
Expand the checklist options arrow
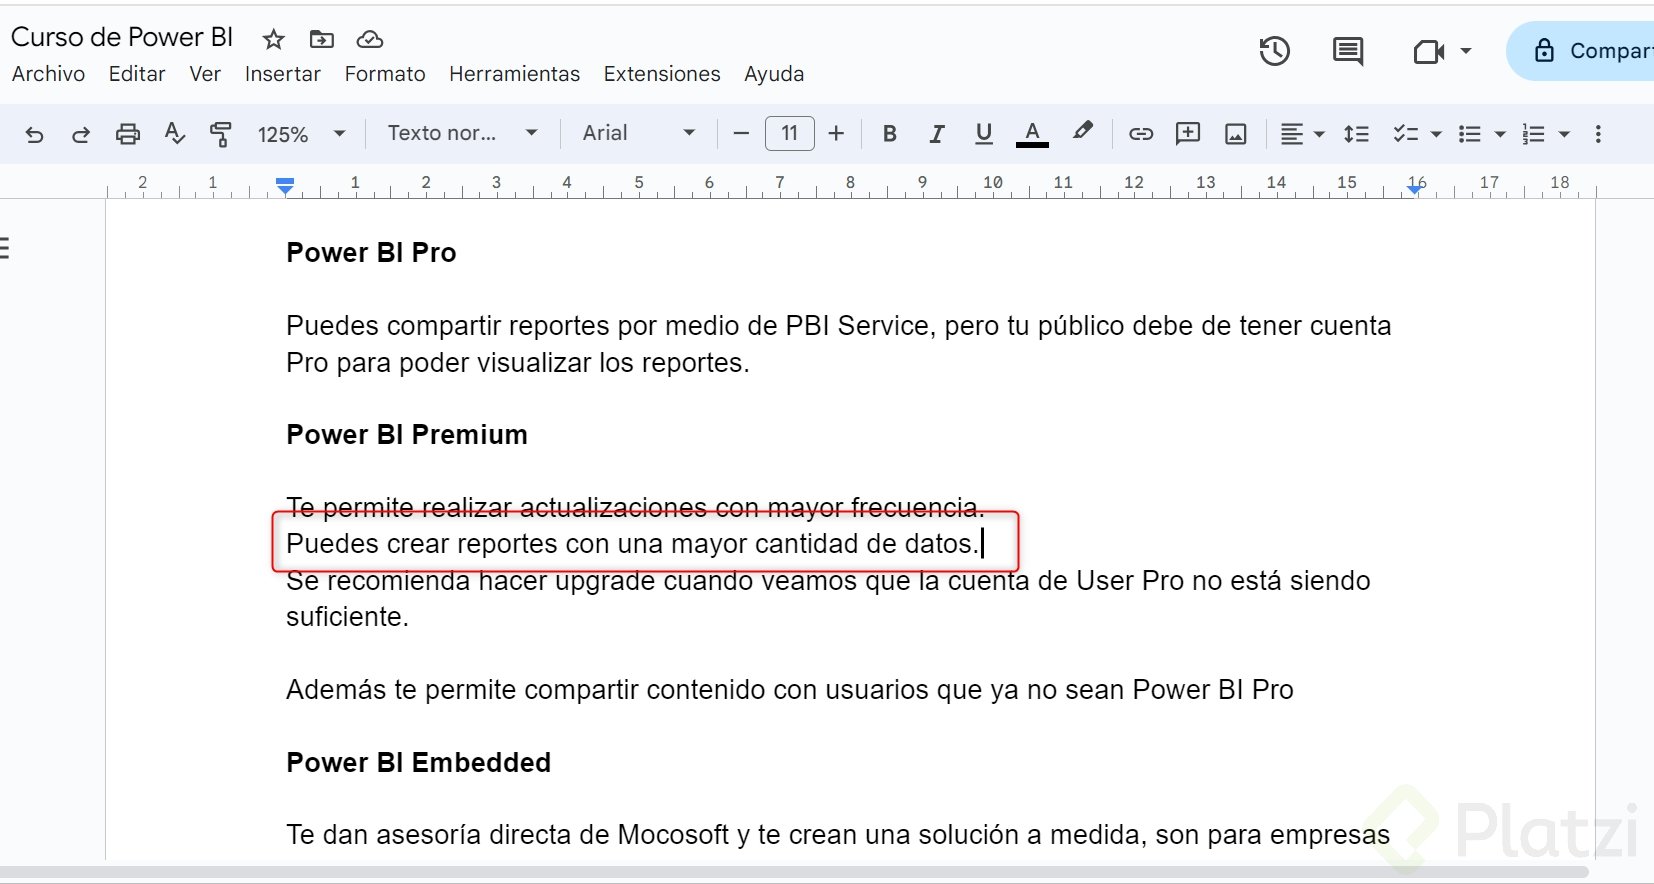1436,134
